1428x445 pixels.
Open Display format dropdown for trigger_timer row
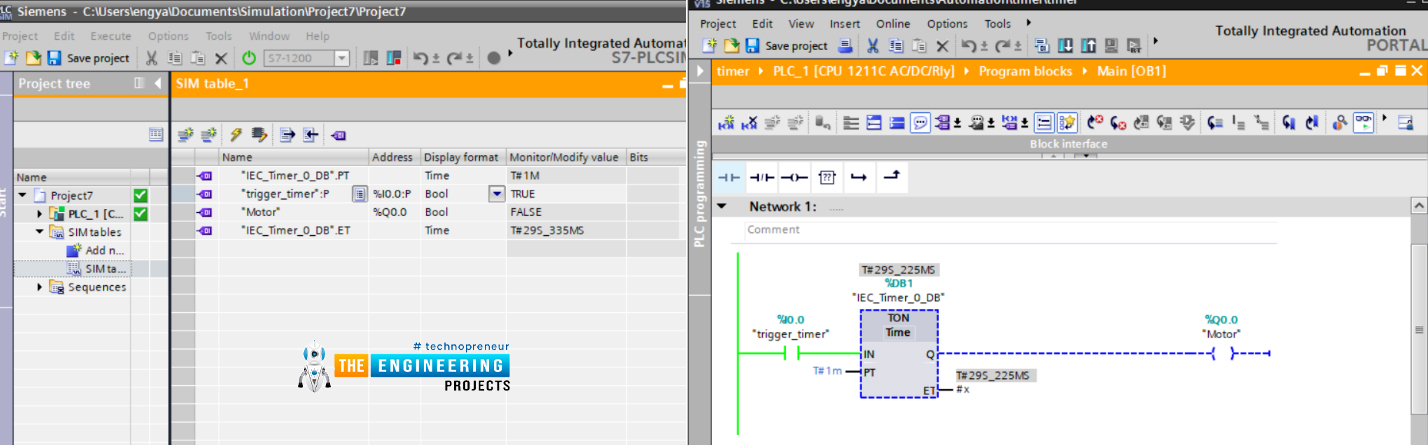click(496, 194)
